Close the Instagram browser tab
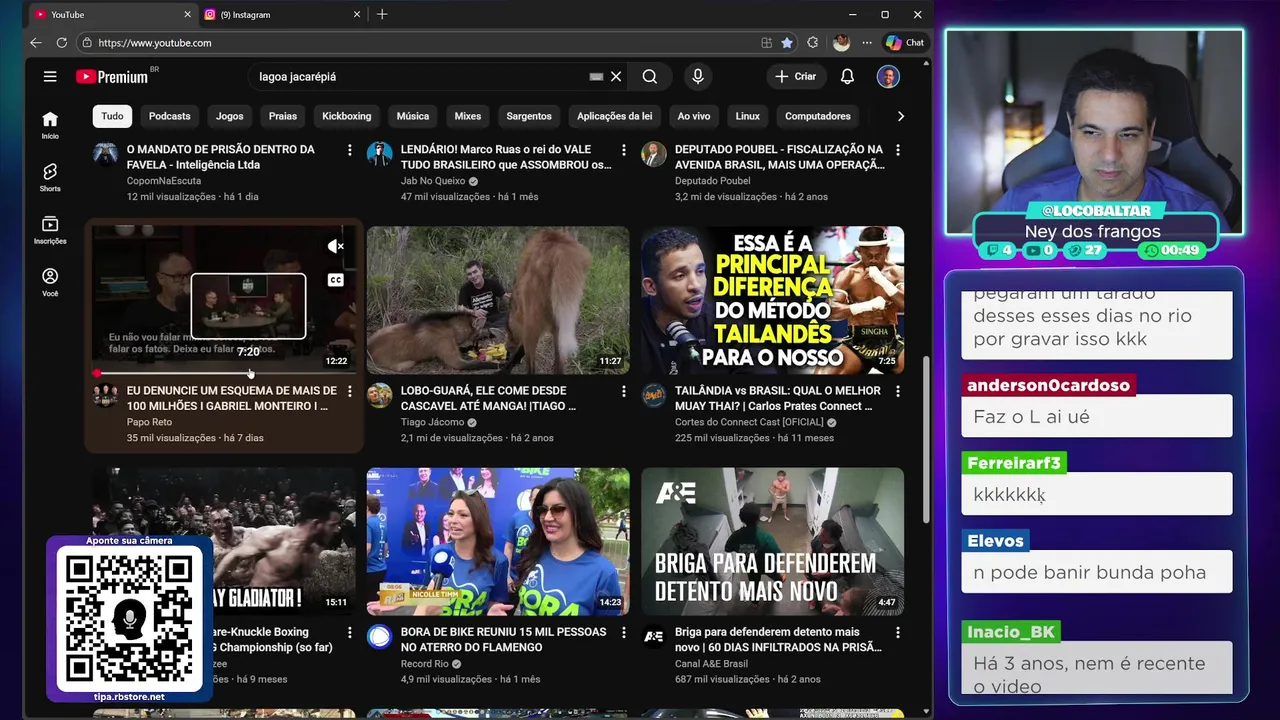This screenshot has height=720, width=1280. point(358,15)
